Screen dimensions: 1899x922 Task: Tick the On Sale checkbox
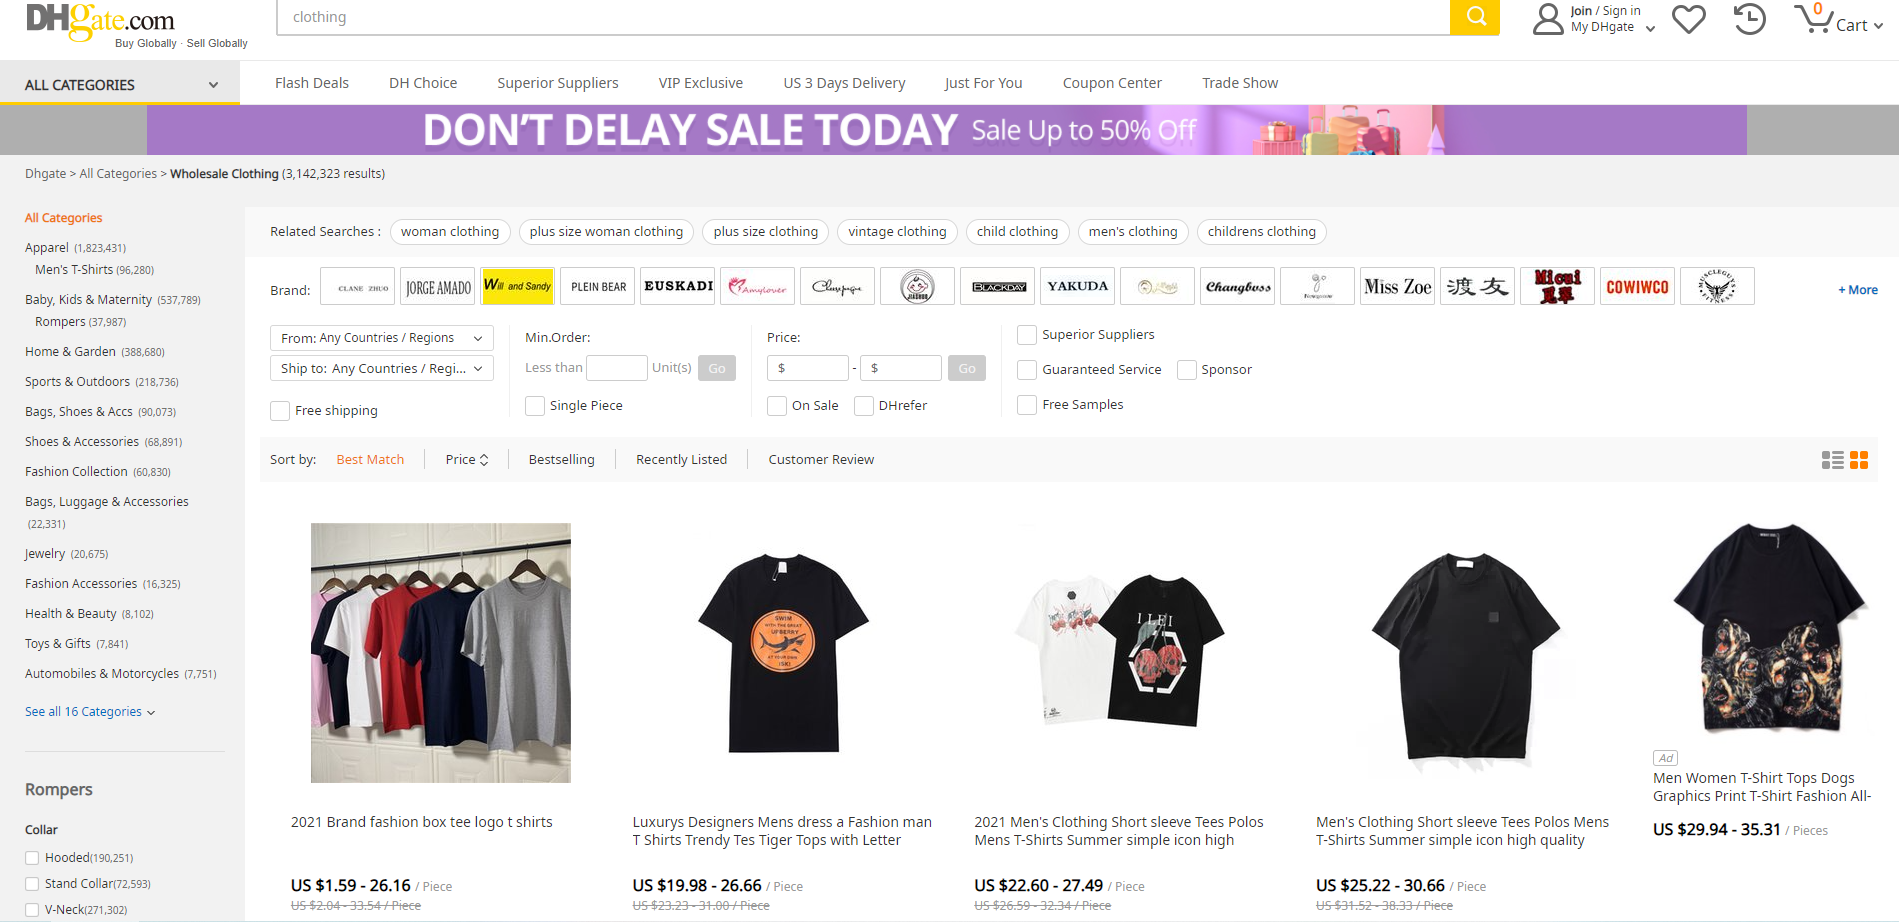(x=777, y=406)
